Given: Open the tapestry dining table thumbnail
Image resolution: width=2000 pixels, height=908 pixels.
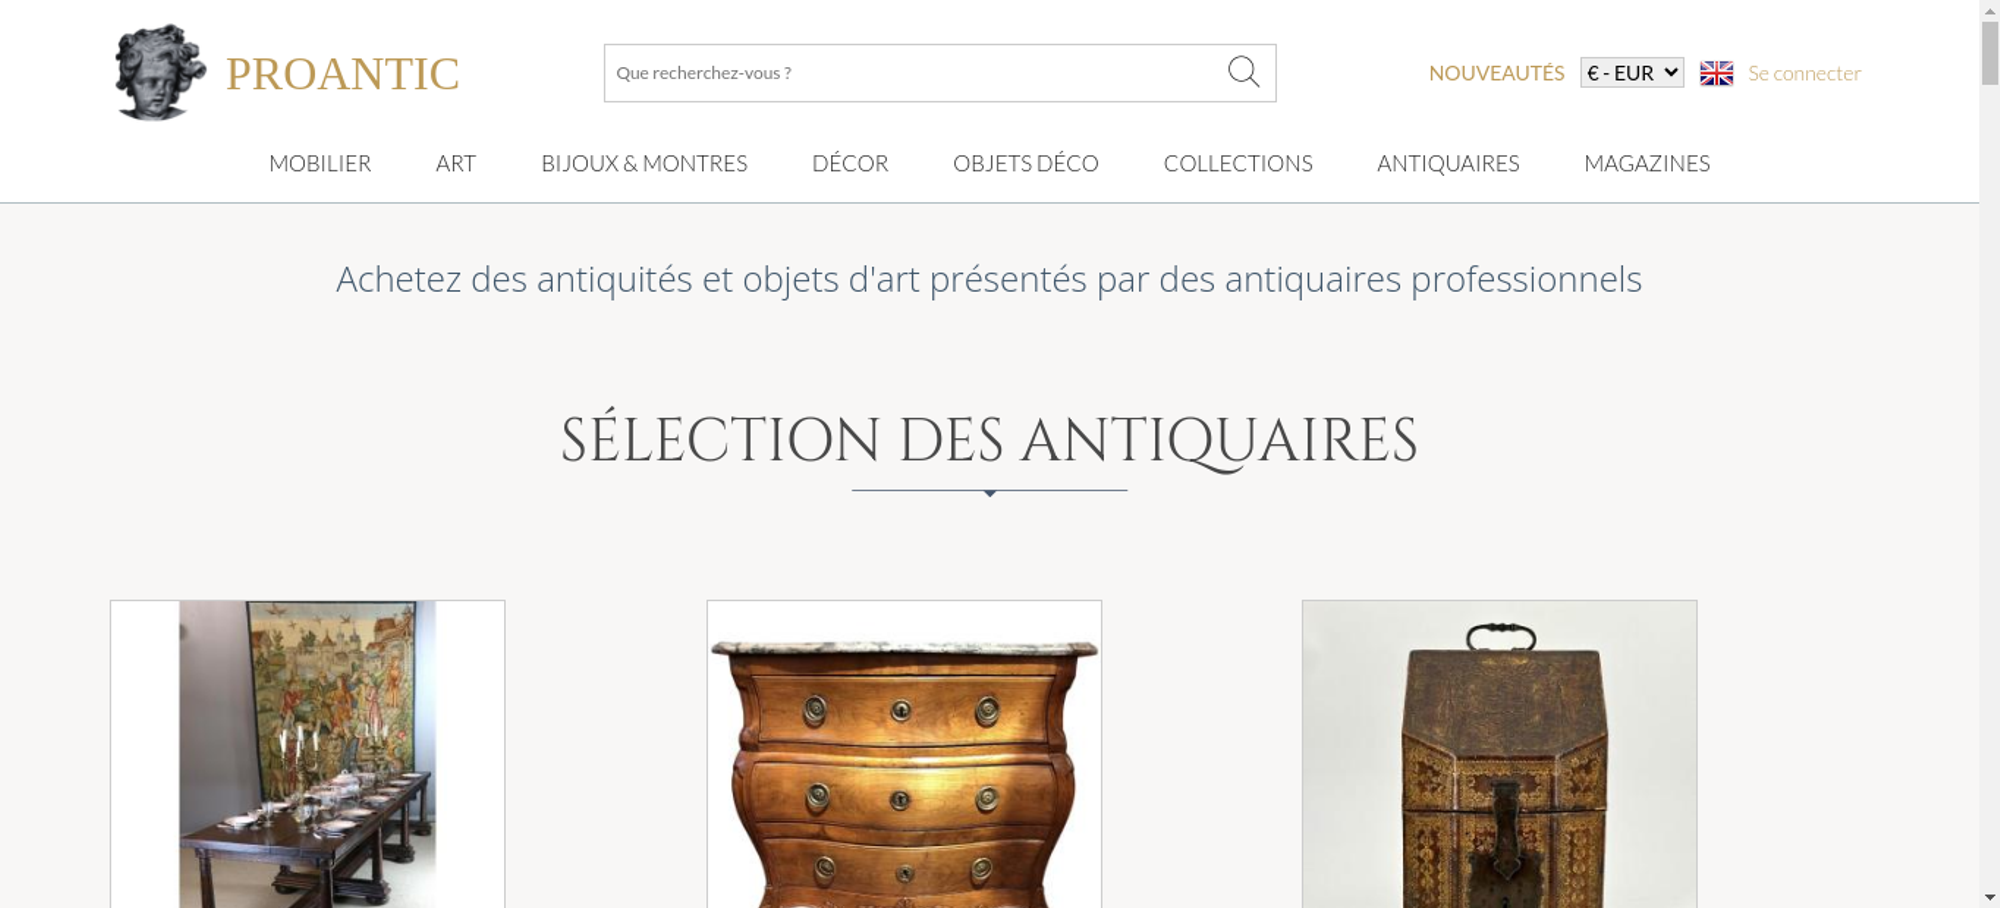Looking at the screenshot, I should [x=307, y=754].
